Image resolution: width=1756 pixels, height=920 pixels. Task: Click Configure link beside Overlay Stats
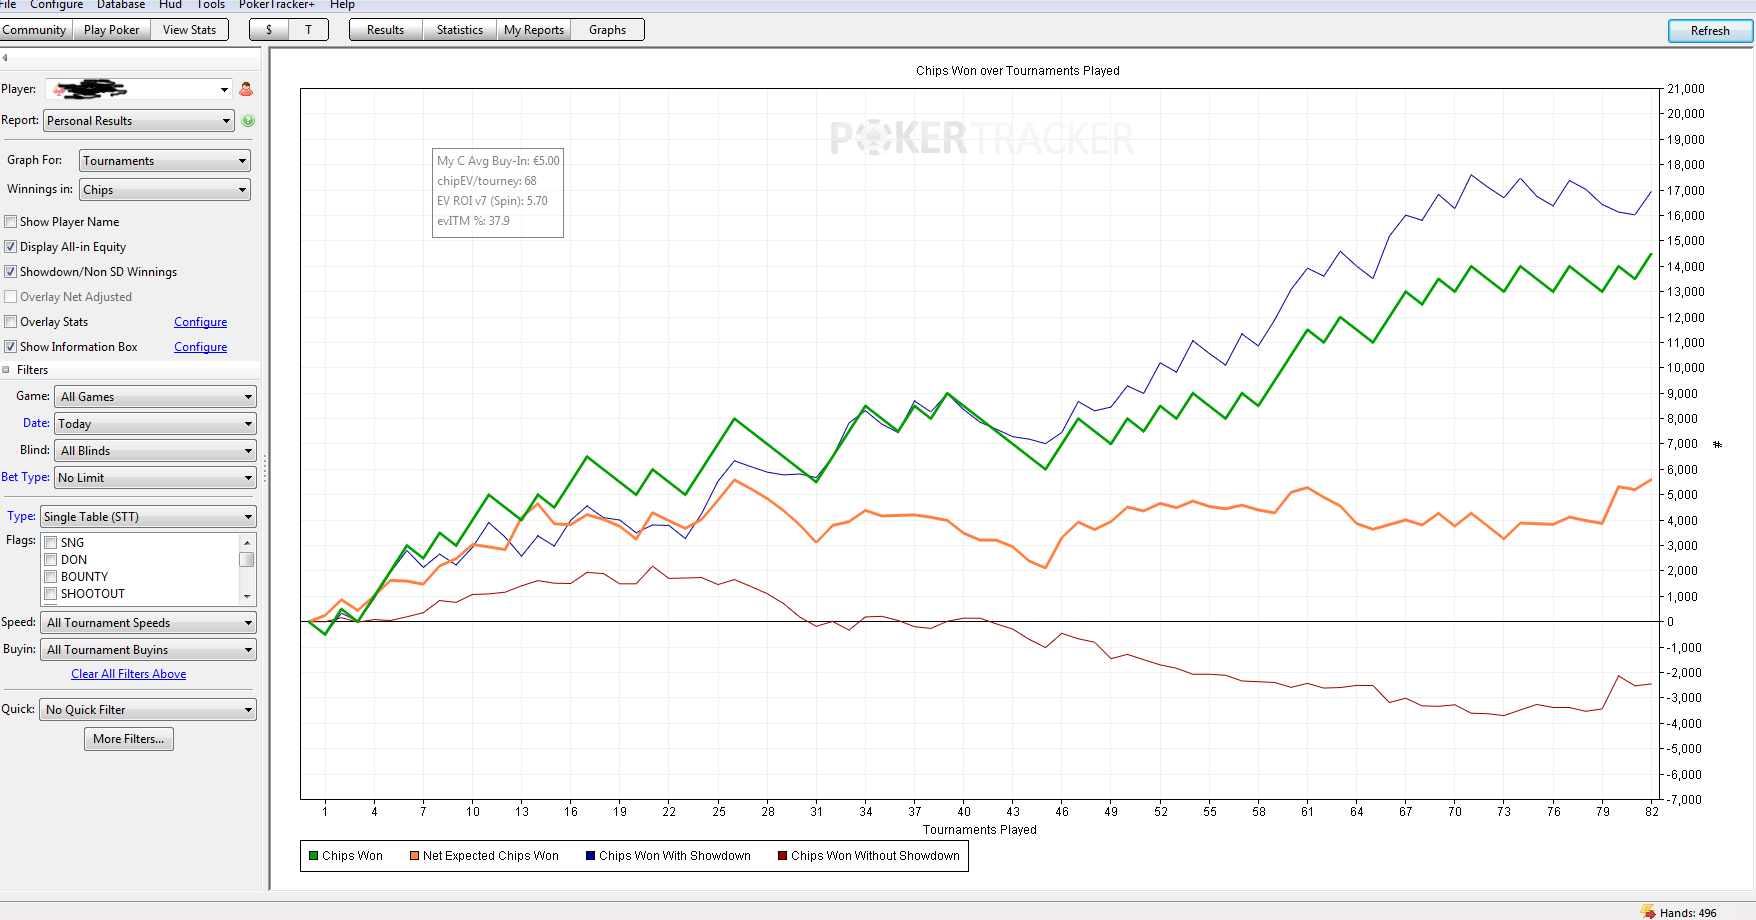[x=201, y=322]
